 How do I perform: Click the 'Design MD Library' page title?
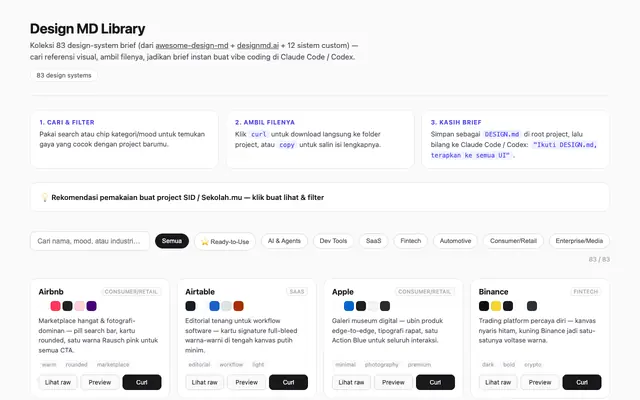(x=87, y=29)
